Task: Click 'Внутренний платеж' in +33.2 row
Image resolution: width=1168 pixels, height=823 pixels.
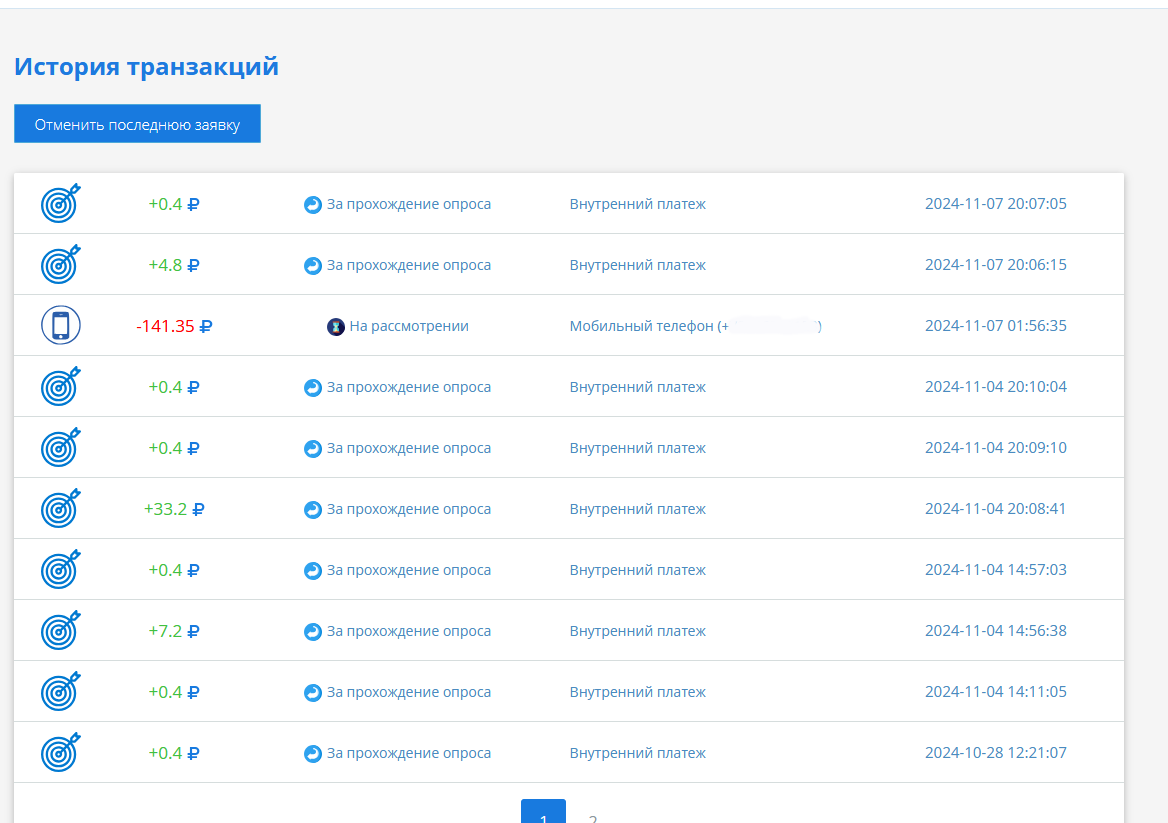Action: click(x=638, y=509)
